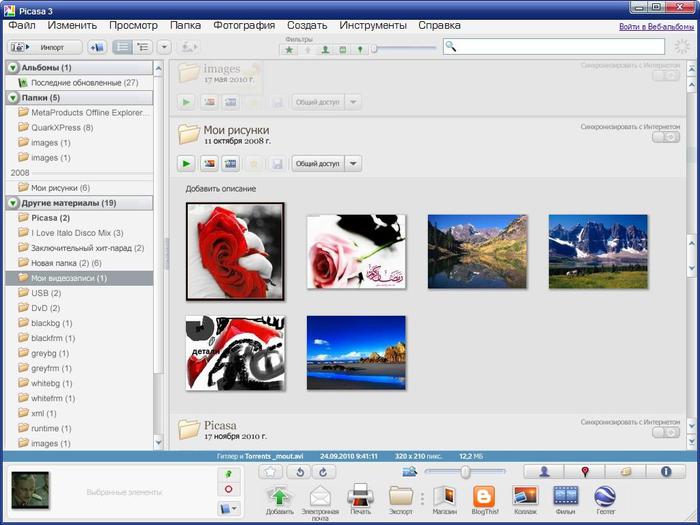
Task: Clear the tray with the red circle icon
Action: coord(229,489)
